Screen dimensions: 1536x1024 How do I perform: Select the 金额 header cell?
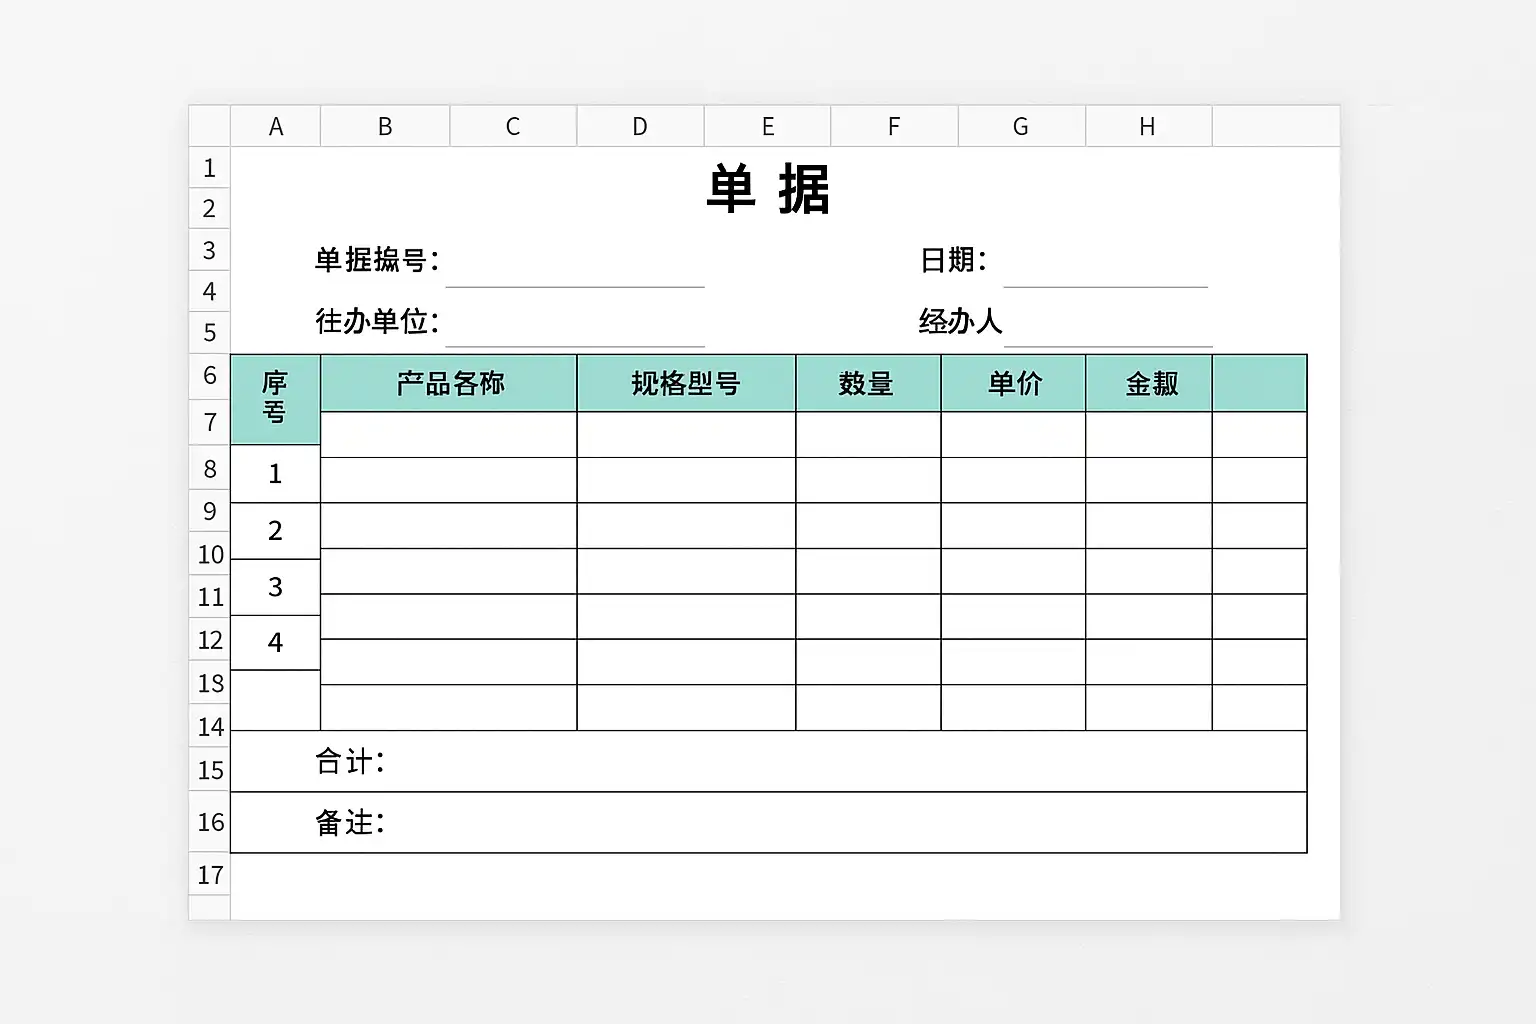pos(1149,383)
